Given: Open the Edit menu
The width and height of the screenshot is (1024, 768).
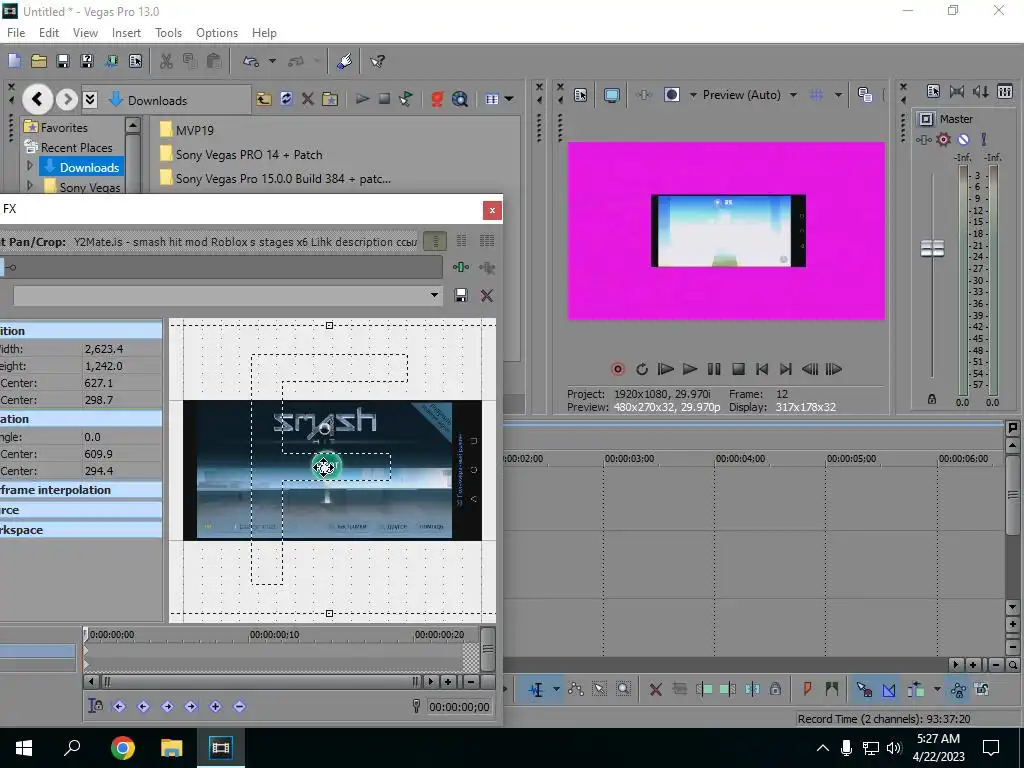Looking at the screenshot, I should tap(49, 33).
